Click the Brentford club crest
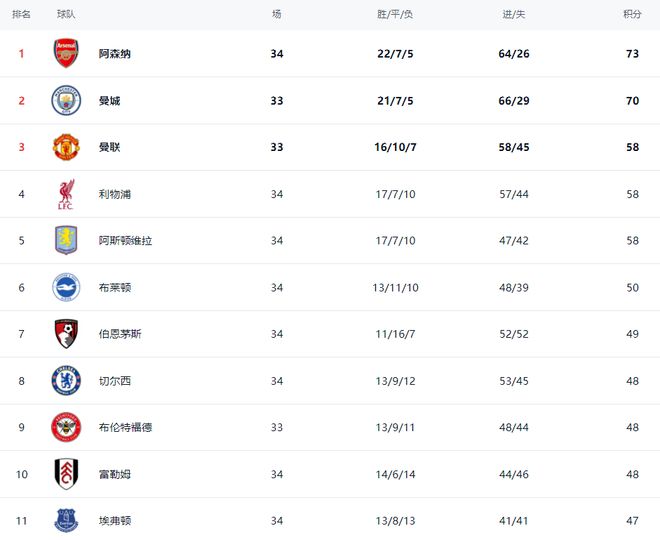660x540 pixels. 66,427
